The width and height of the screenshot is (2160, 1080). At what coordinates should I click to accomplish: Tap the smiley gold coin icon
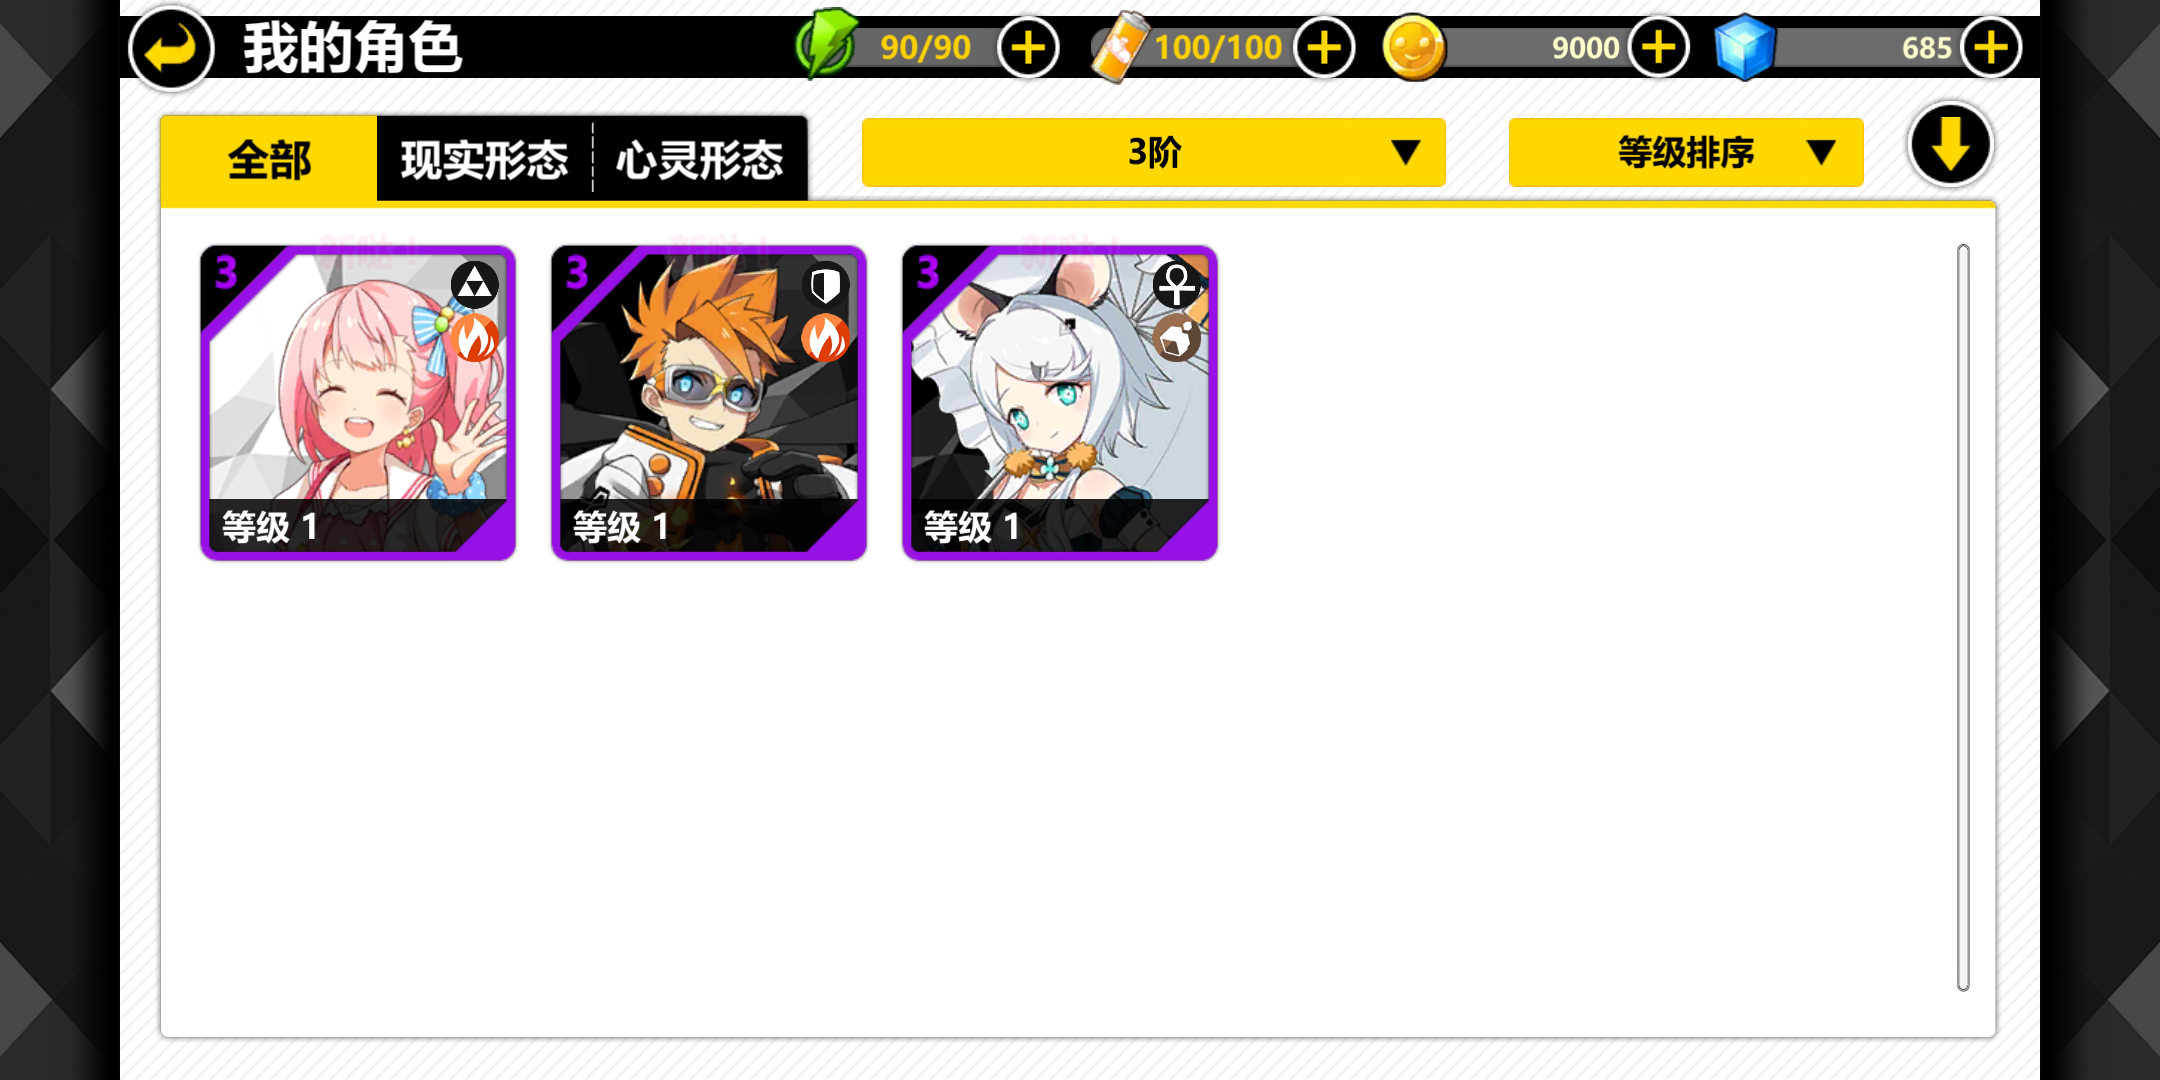[x=1413, y=48]
